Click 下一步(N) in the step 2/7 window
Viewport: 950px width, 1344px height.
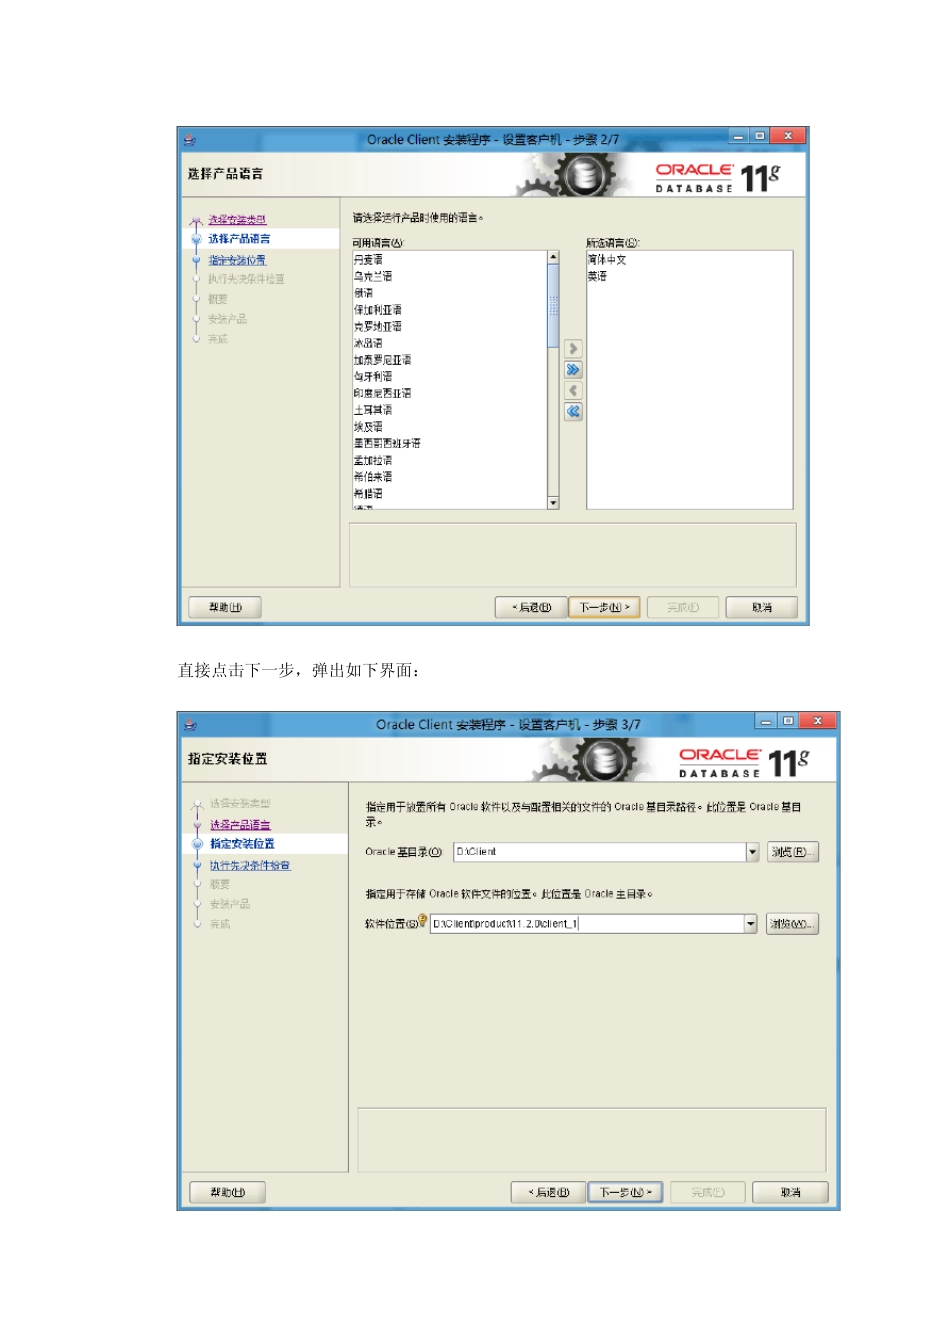click(604, 607)
